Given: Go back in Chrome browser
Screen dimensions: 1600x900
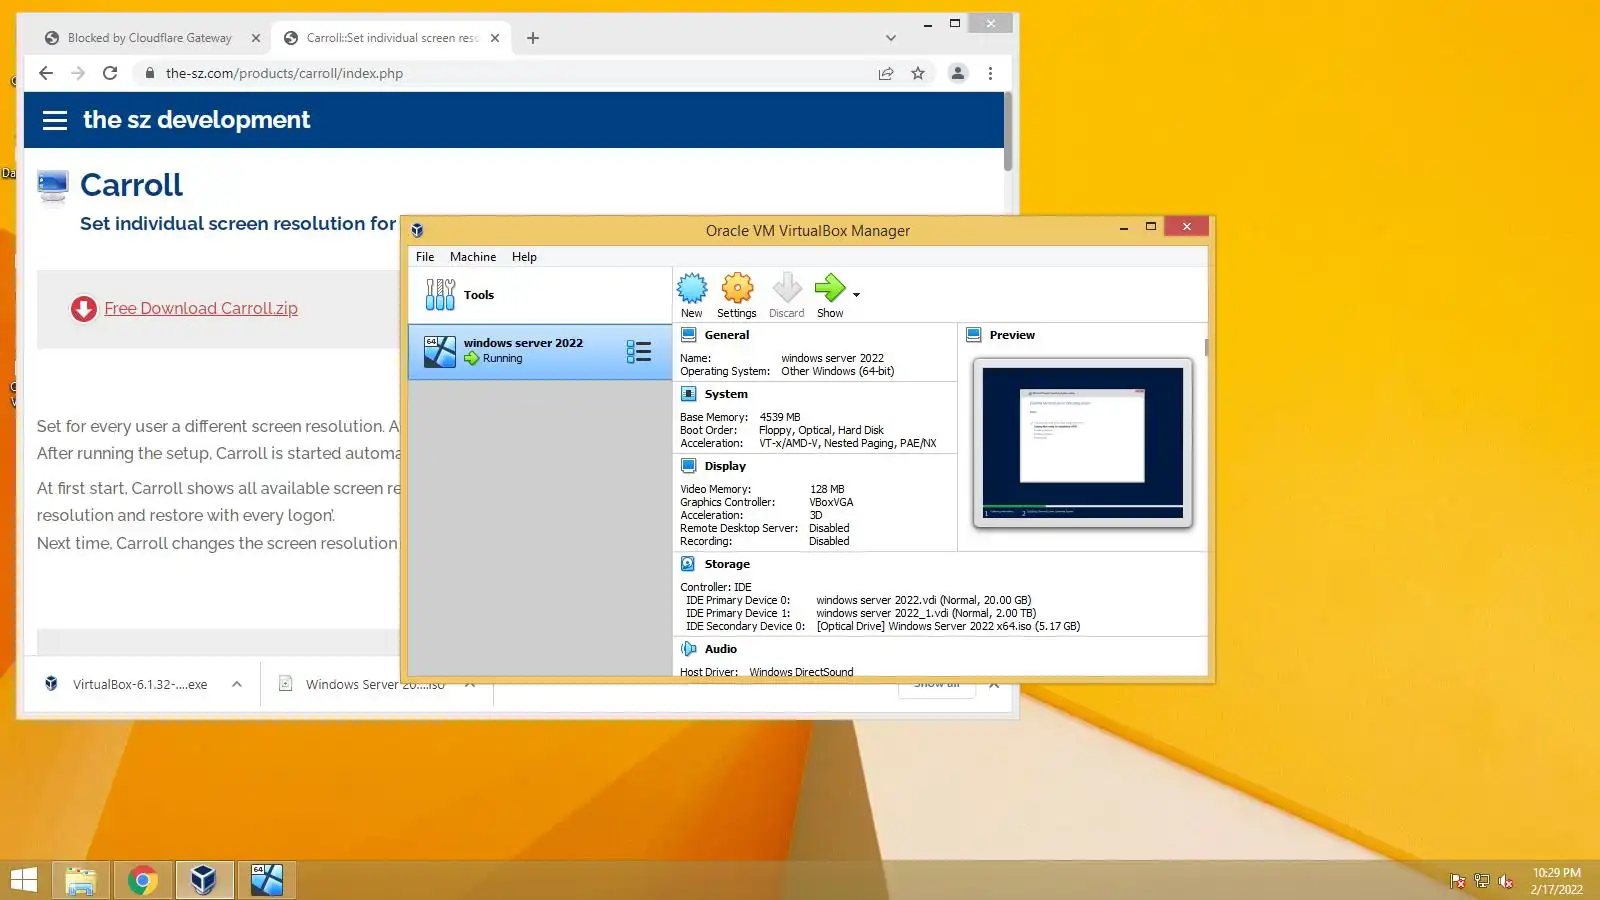Looking at the screenshot, I should 46,73.
